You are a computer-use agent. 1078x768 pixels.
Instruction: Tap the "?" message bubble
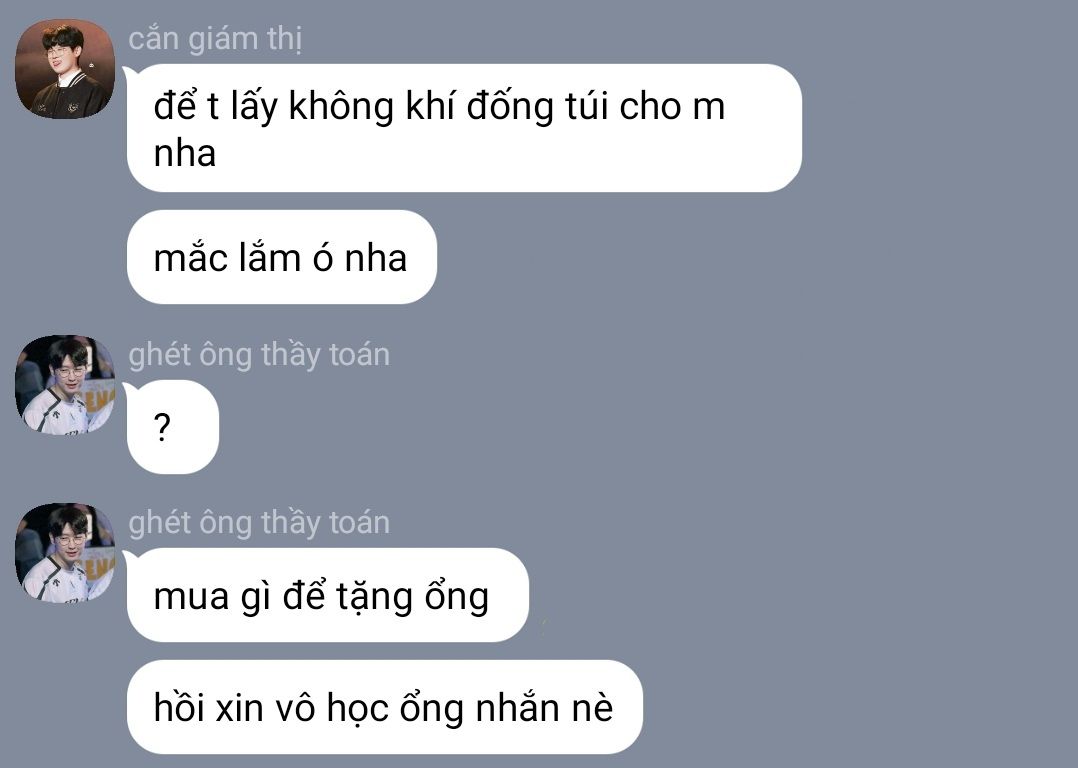click(173, 427)
